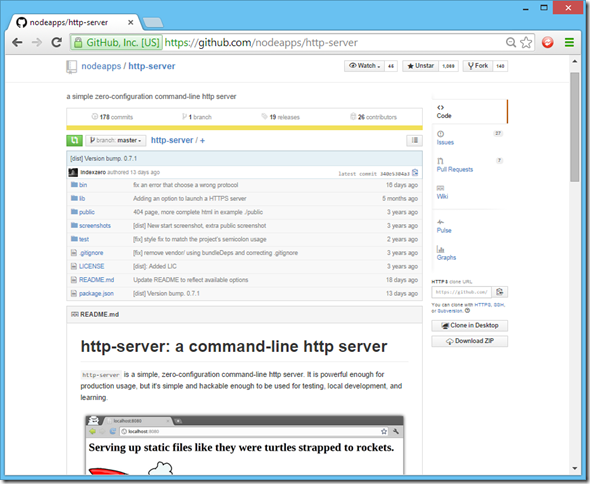View 1 branch link

tap(197, 117)
